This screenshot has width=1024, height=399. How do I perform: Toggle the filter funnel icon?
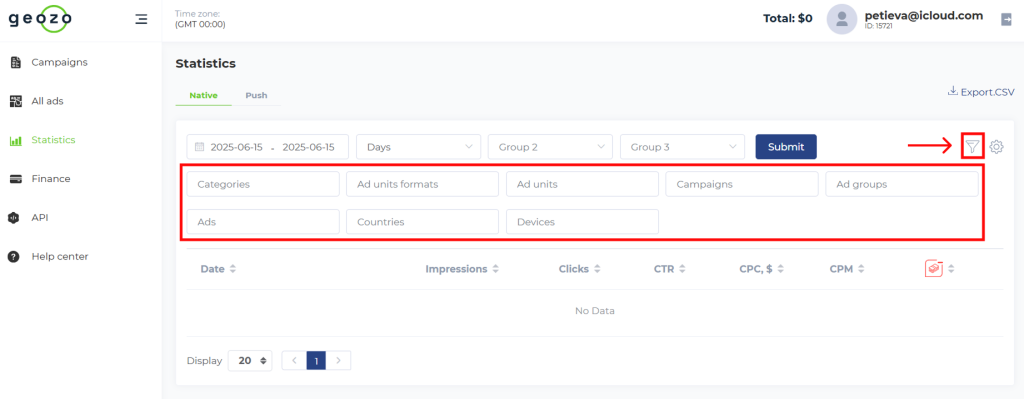tap(972, 147)
